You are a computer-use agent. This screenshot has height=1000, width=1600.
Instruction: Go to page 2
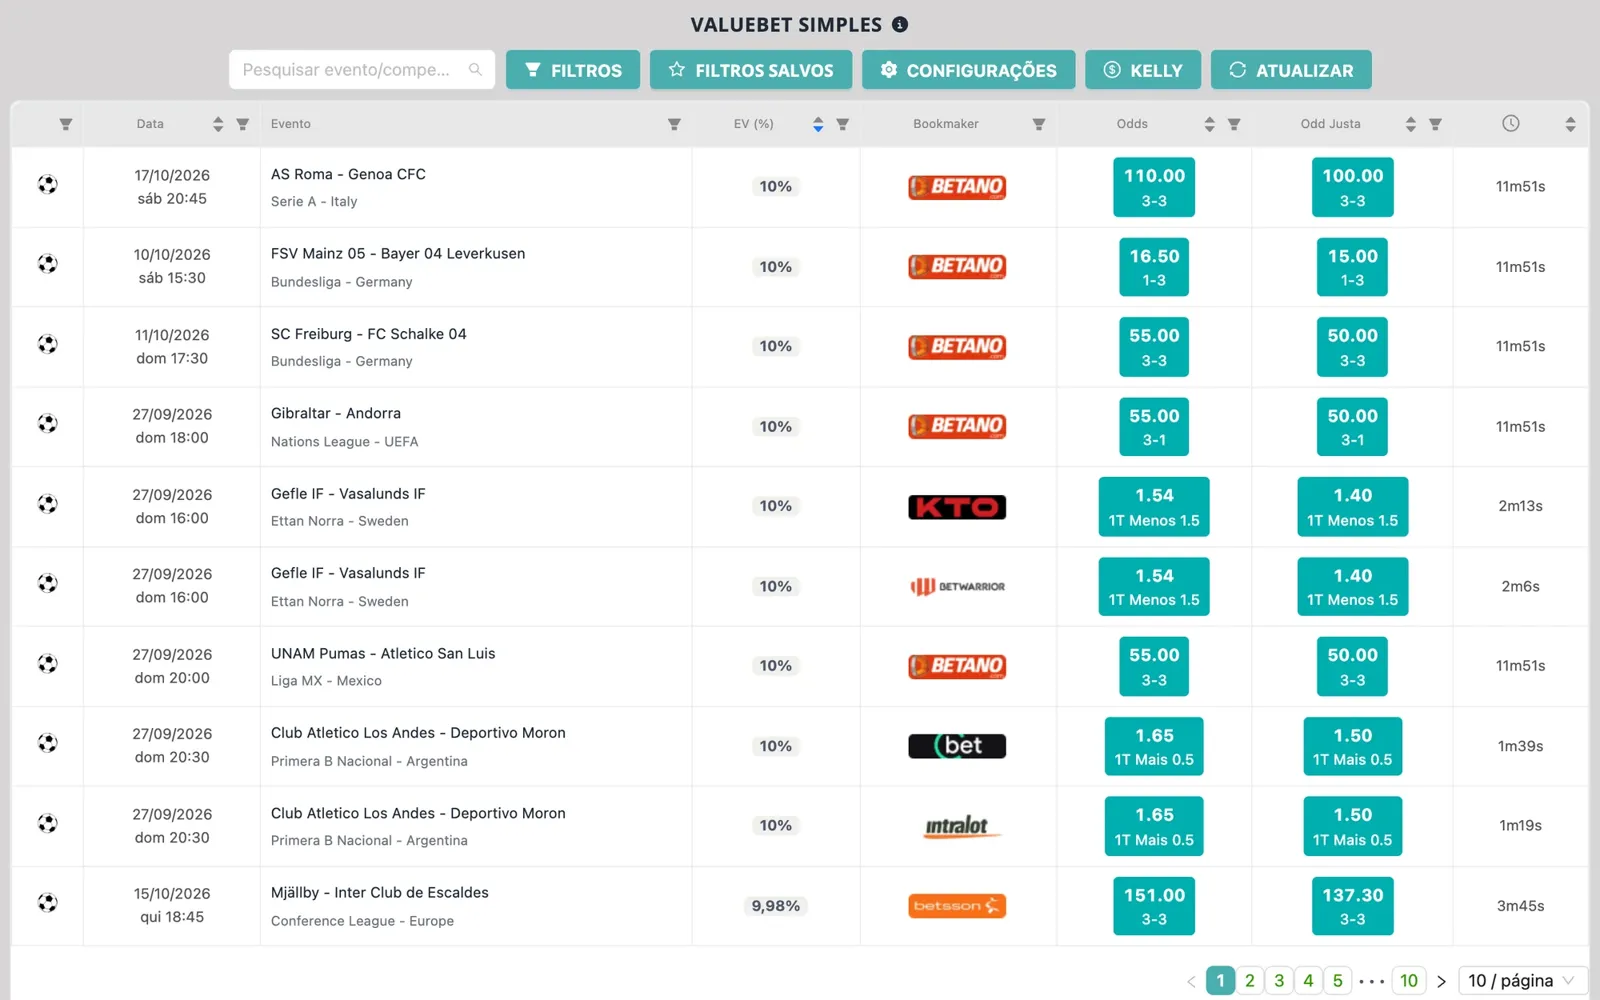coord(1249,981)
